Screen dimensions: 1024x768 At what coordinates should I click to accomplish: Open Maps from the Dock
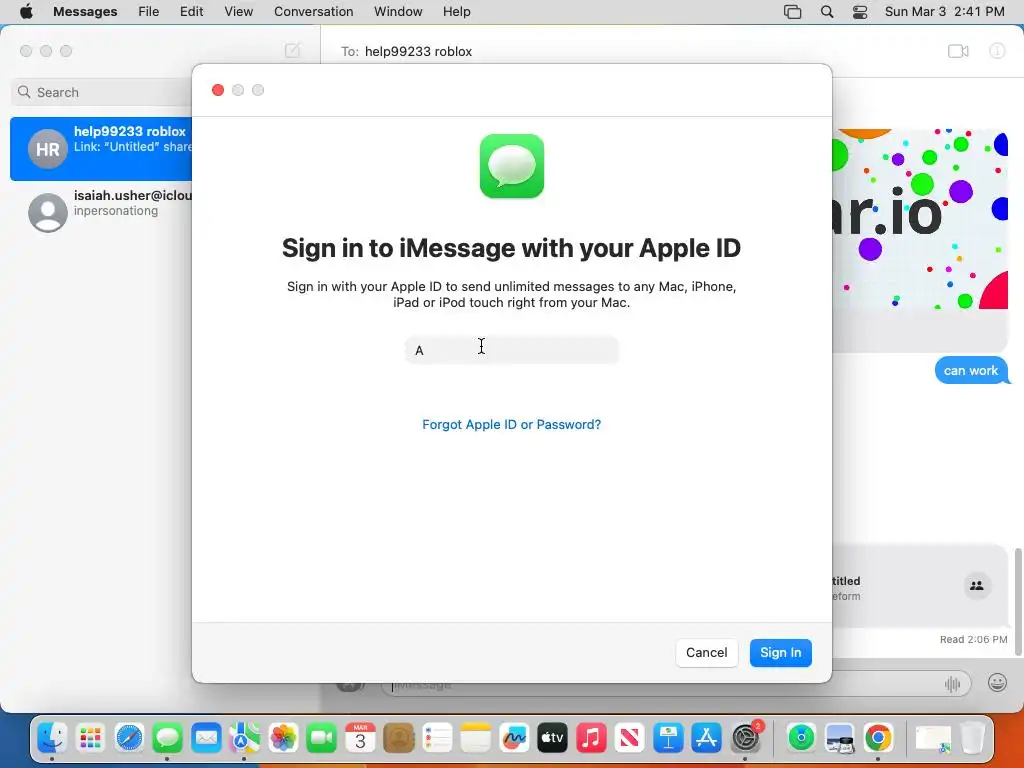(x=244, y=738)
